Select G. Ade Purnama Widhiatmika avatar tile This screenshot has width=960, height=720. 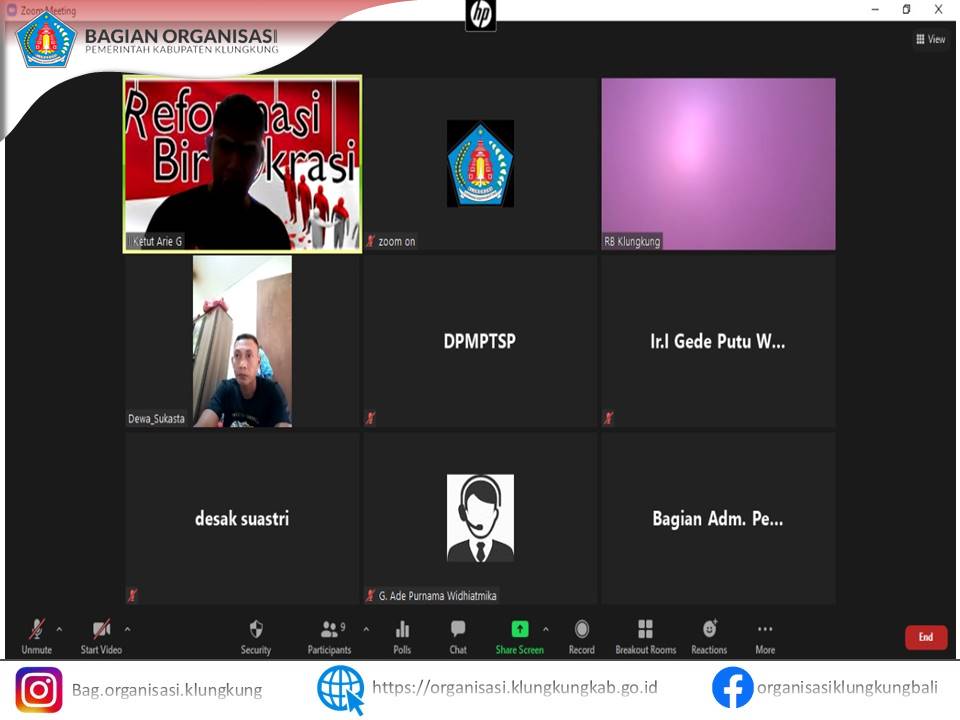point(480,519)
